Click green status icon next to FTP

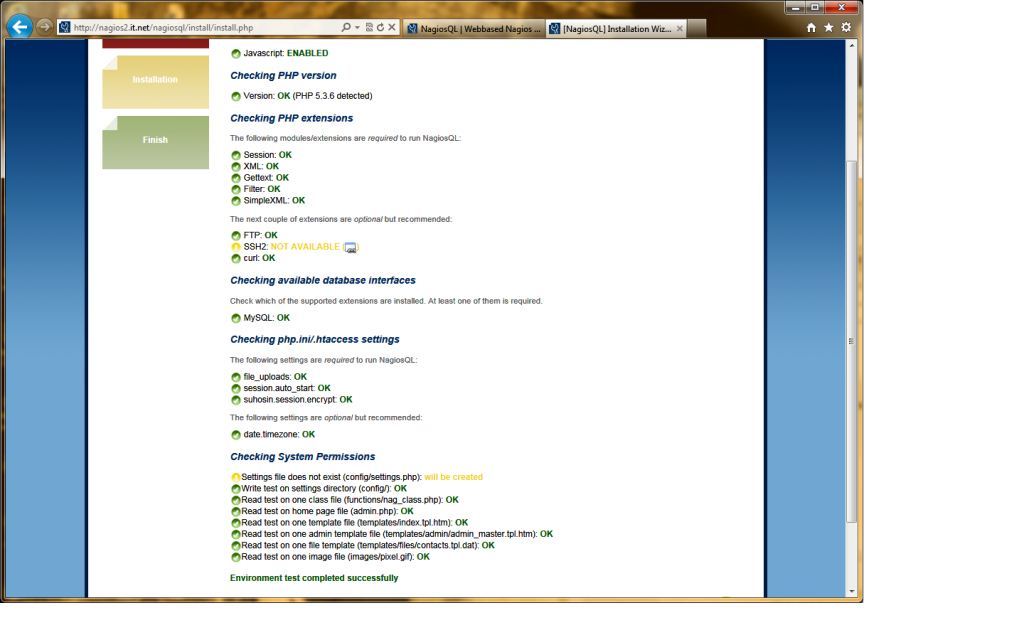click(x=236, y=235)
